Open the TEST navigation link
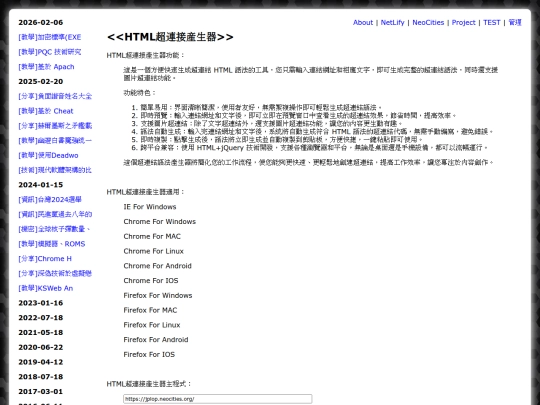Image resolution: width=540 pixels, height=405 pixels. (491, 22)
